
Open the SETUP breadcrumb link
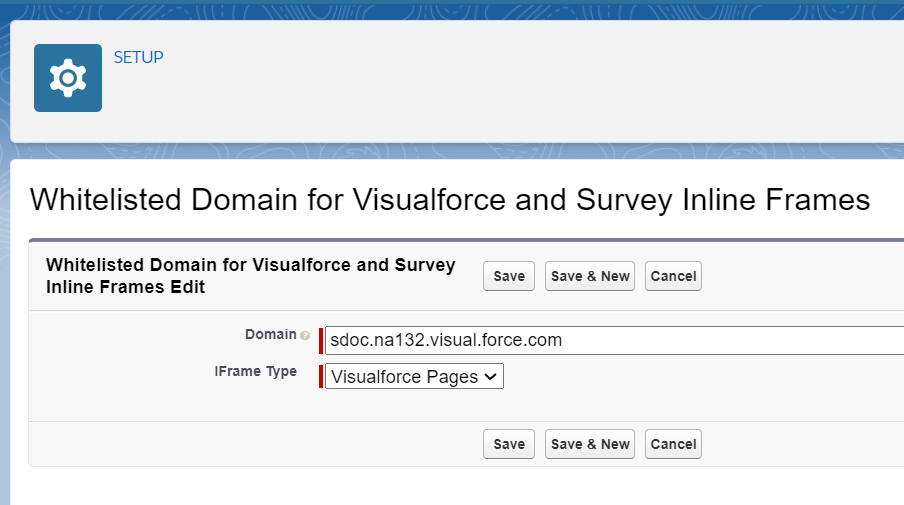tap(138, 58)
